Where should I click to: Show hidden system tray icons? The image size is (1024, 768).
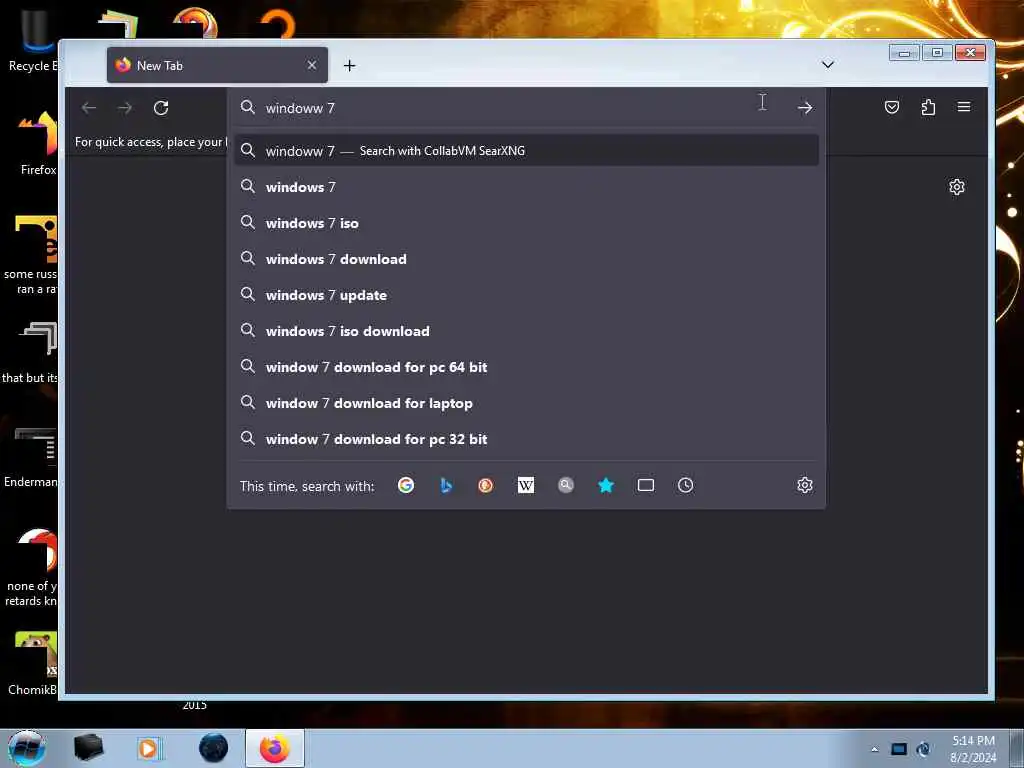click(x=874, y=750)
